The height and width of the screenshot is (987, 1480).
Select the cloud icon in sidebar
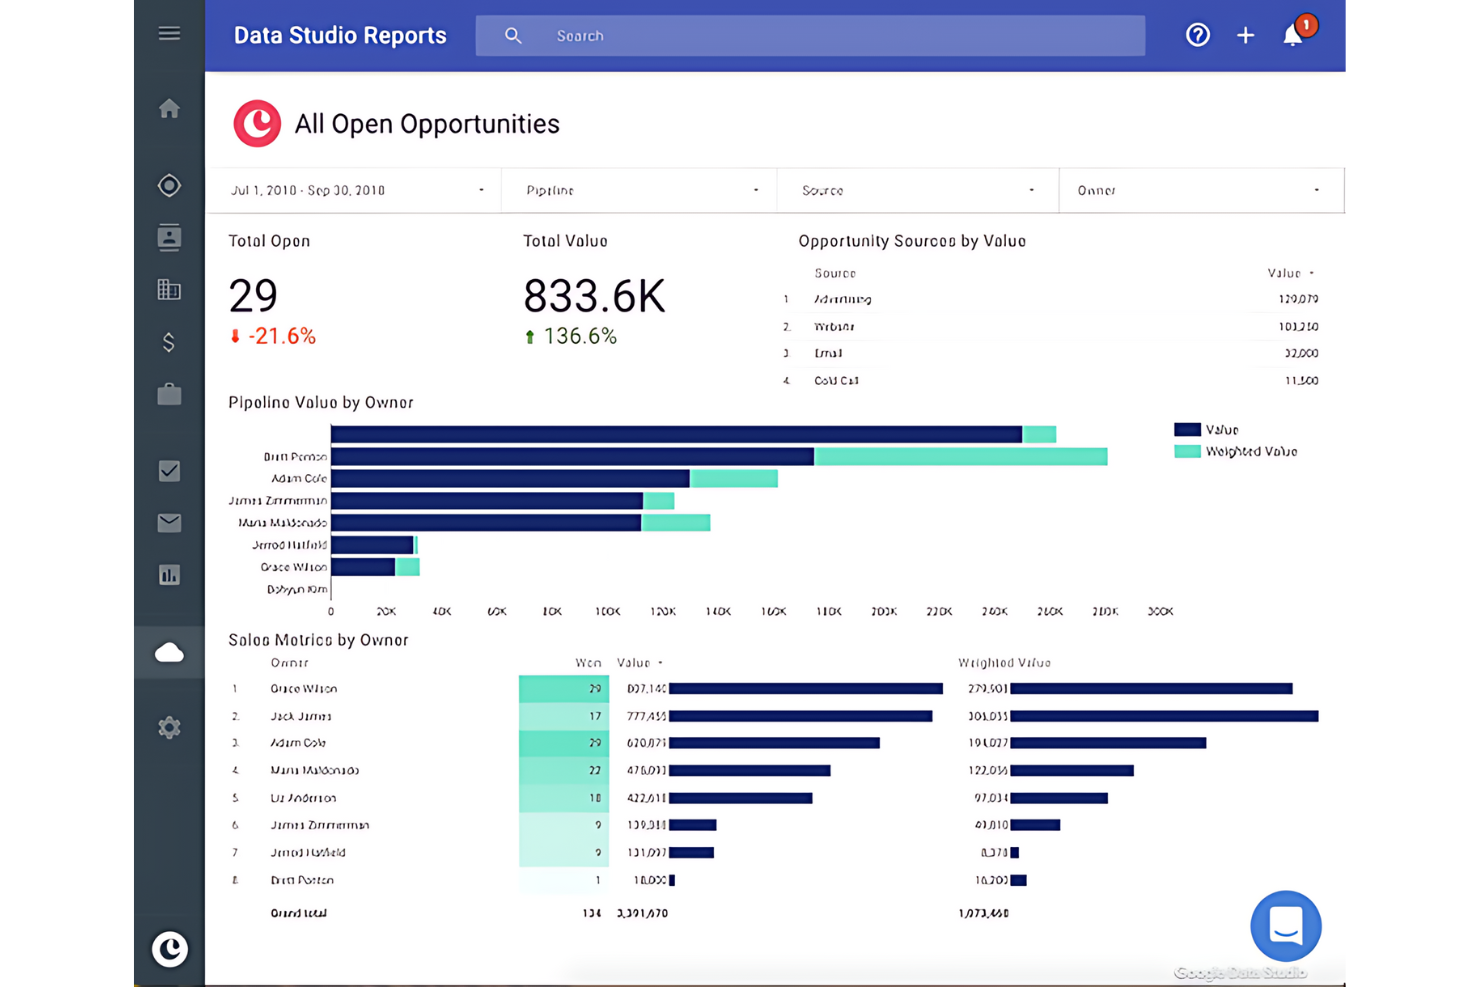(x=169, y=653)
